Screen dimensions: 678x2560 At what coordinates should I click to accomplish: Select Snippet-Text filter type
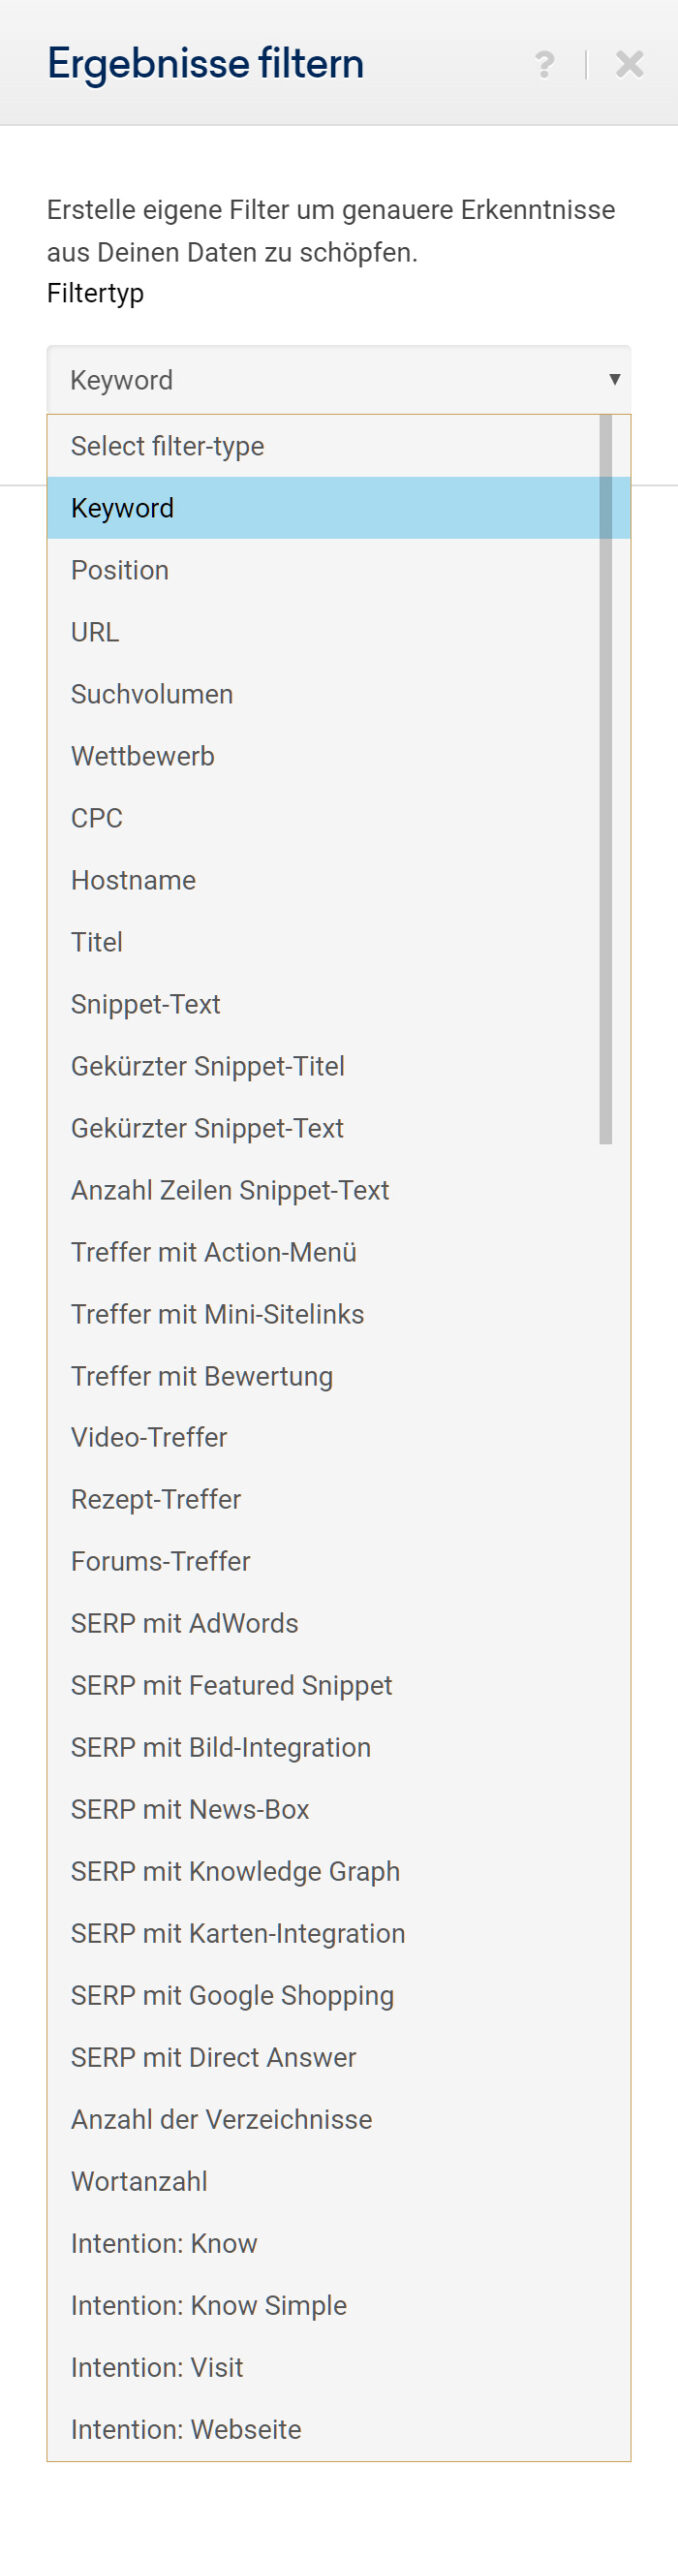146,1004
